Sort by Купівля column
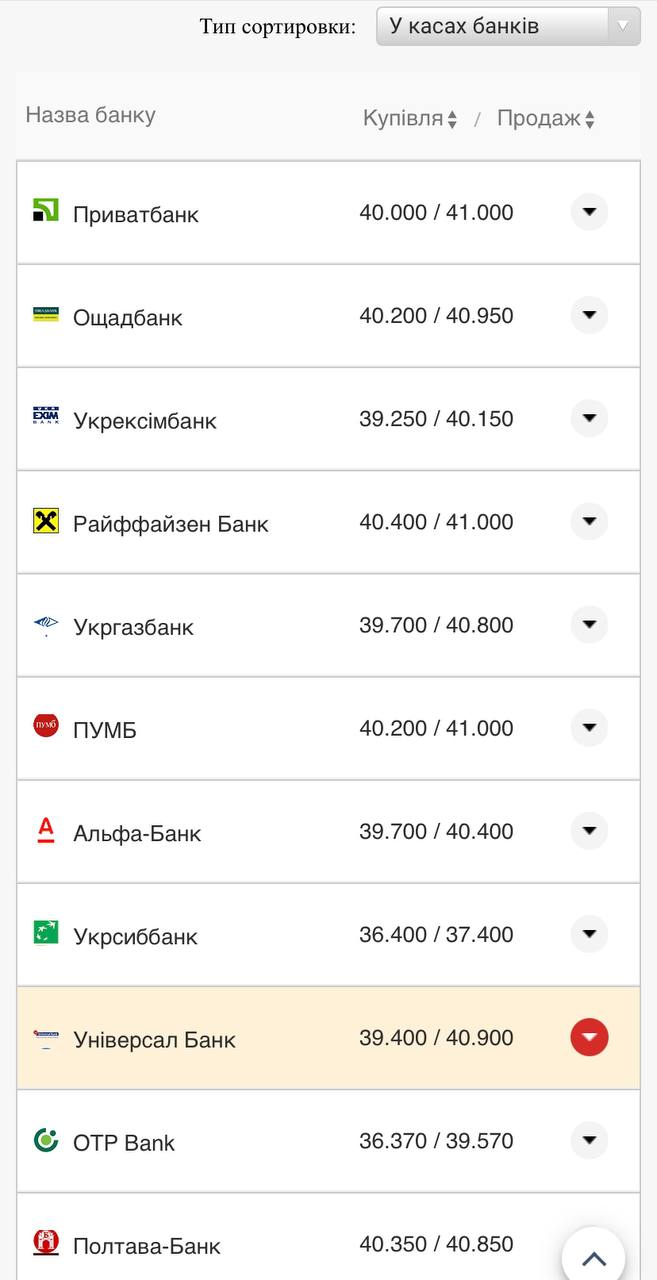The width and height of the screenshot is (657, 1280). coord(410,119)
